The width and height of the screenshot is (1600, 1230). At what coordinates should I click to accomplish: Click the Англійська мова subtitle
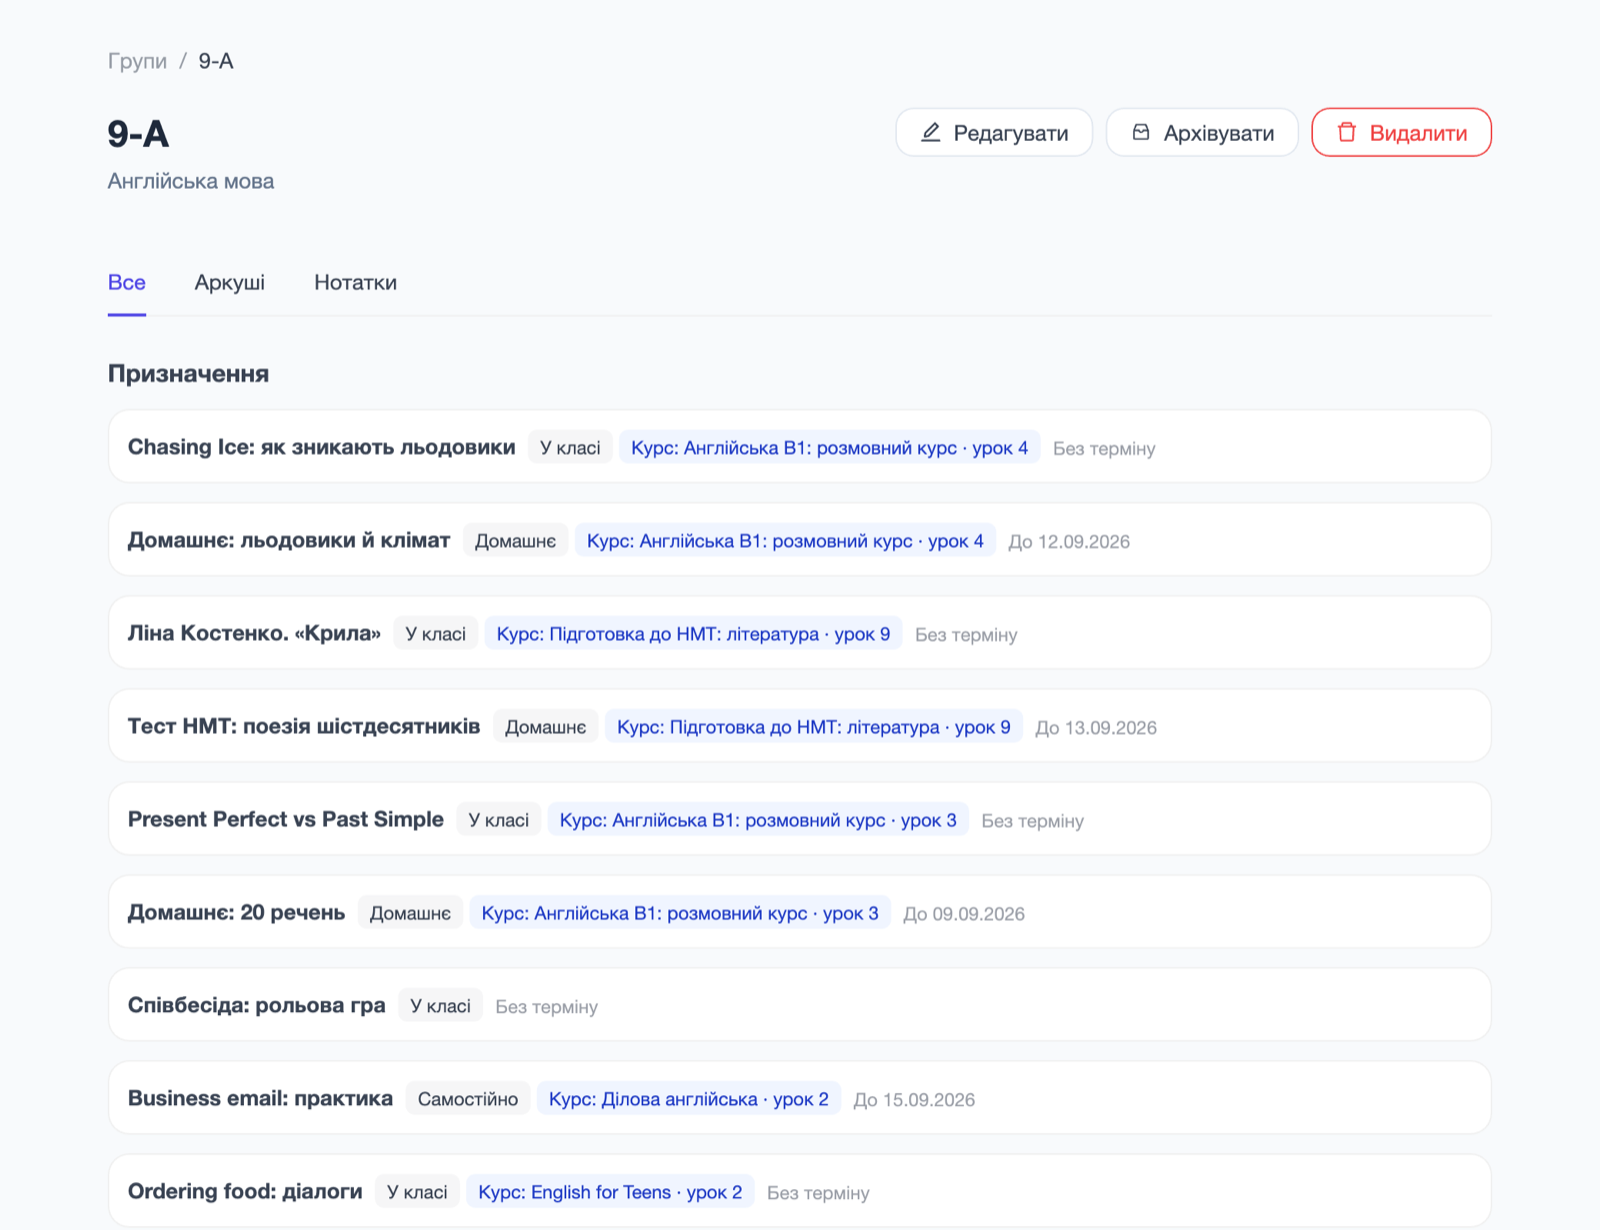point(191,181)
